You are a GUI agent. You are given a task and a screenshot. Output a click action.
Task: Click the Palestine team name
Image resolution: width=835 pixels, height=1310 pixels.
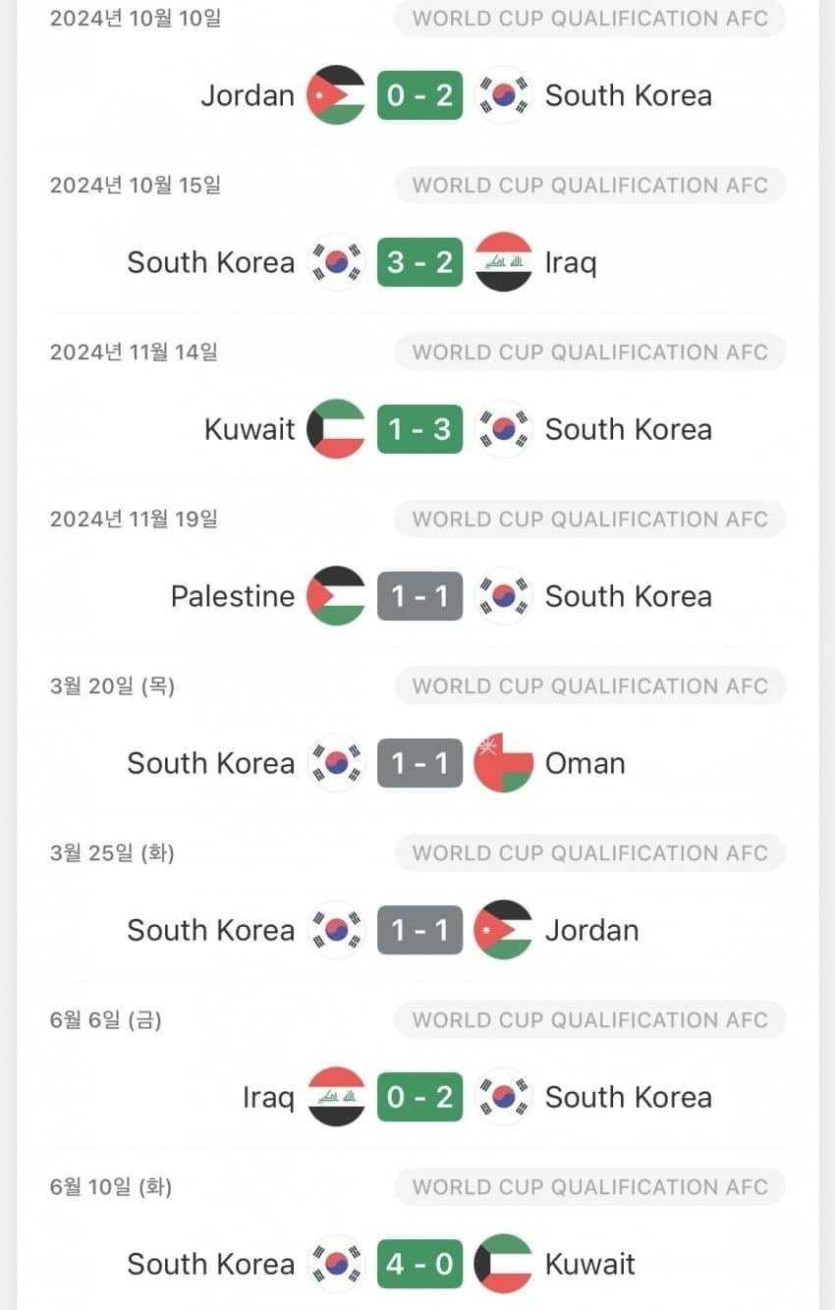233,597
